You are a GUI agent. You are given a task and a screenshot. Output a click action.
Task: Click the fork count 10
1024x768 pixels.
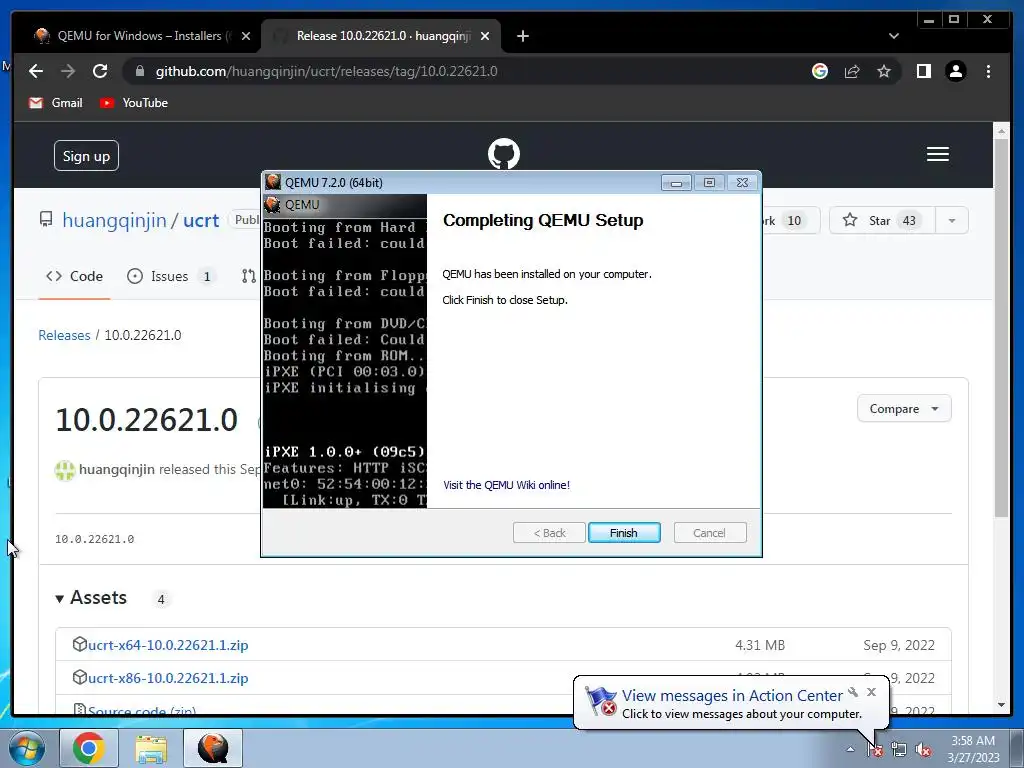tap(793, 221)
